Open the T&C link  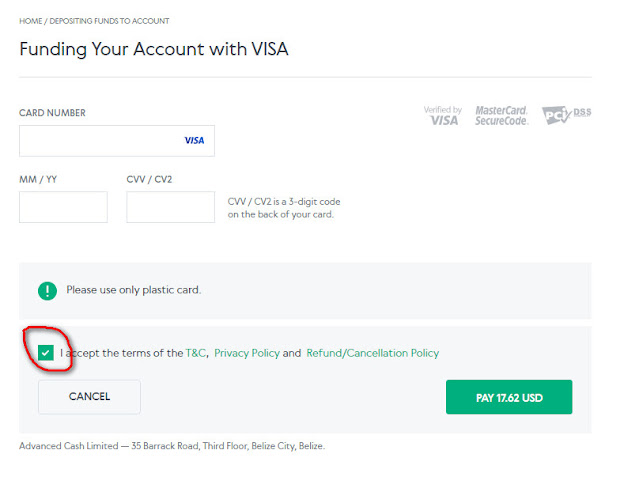point(196,353)
